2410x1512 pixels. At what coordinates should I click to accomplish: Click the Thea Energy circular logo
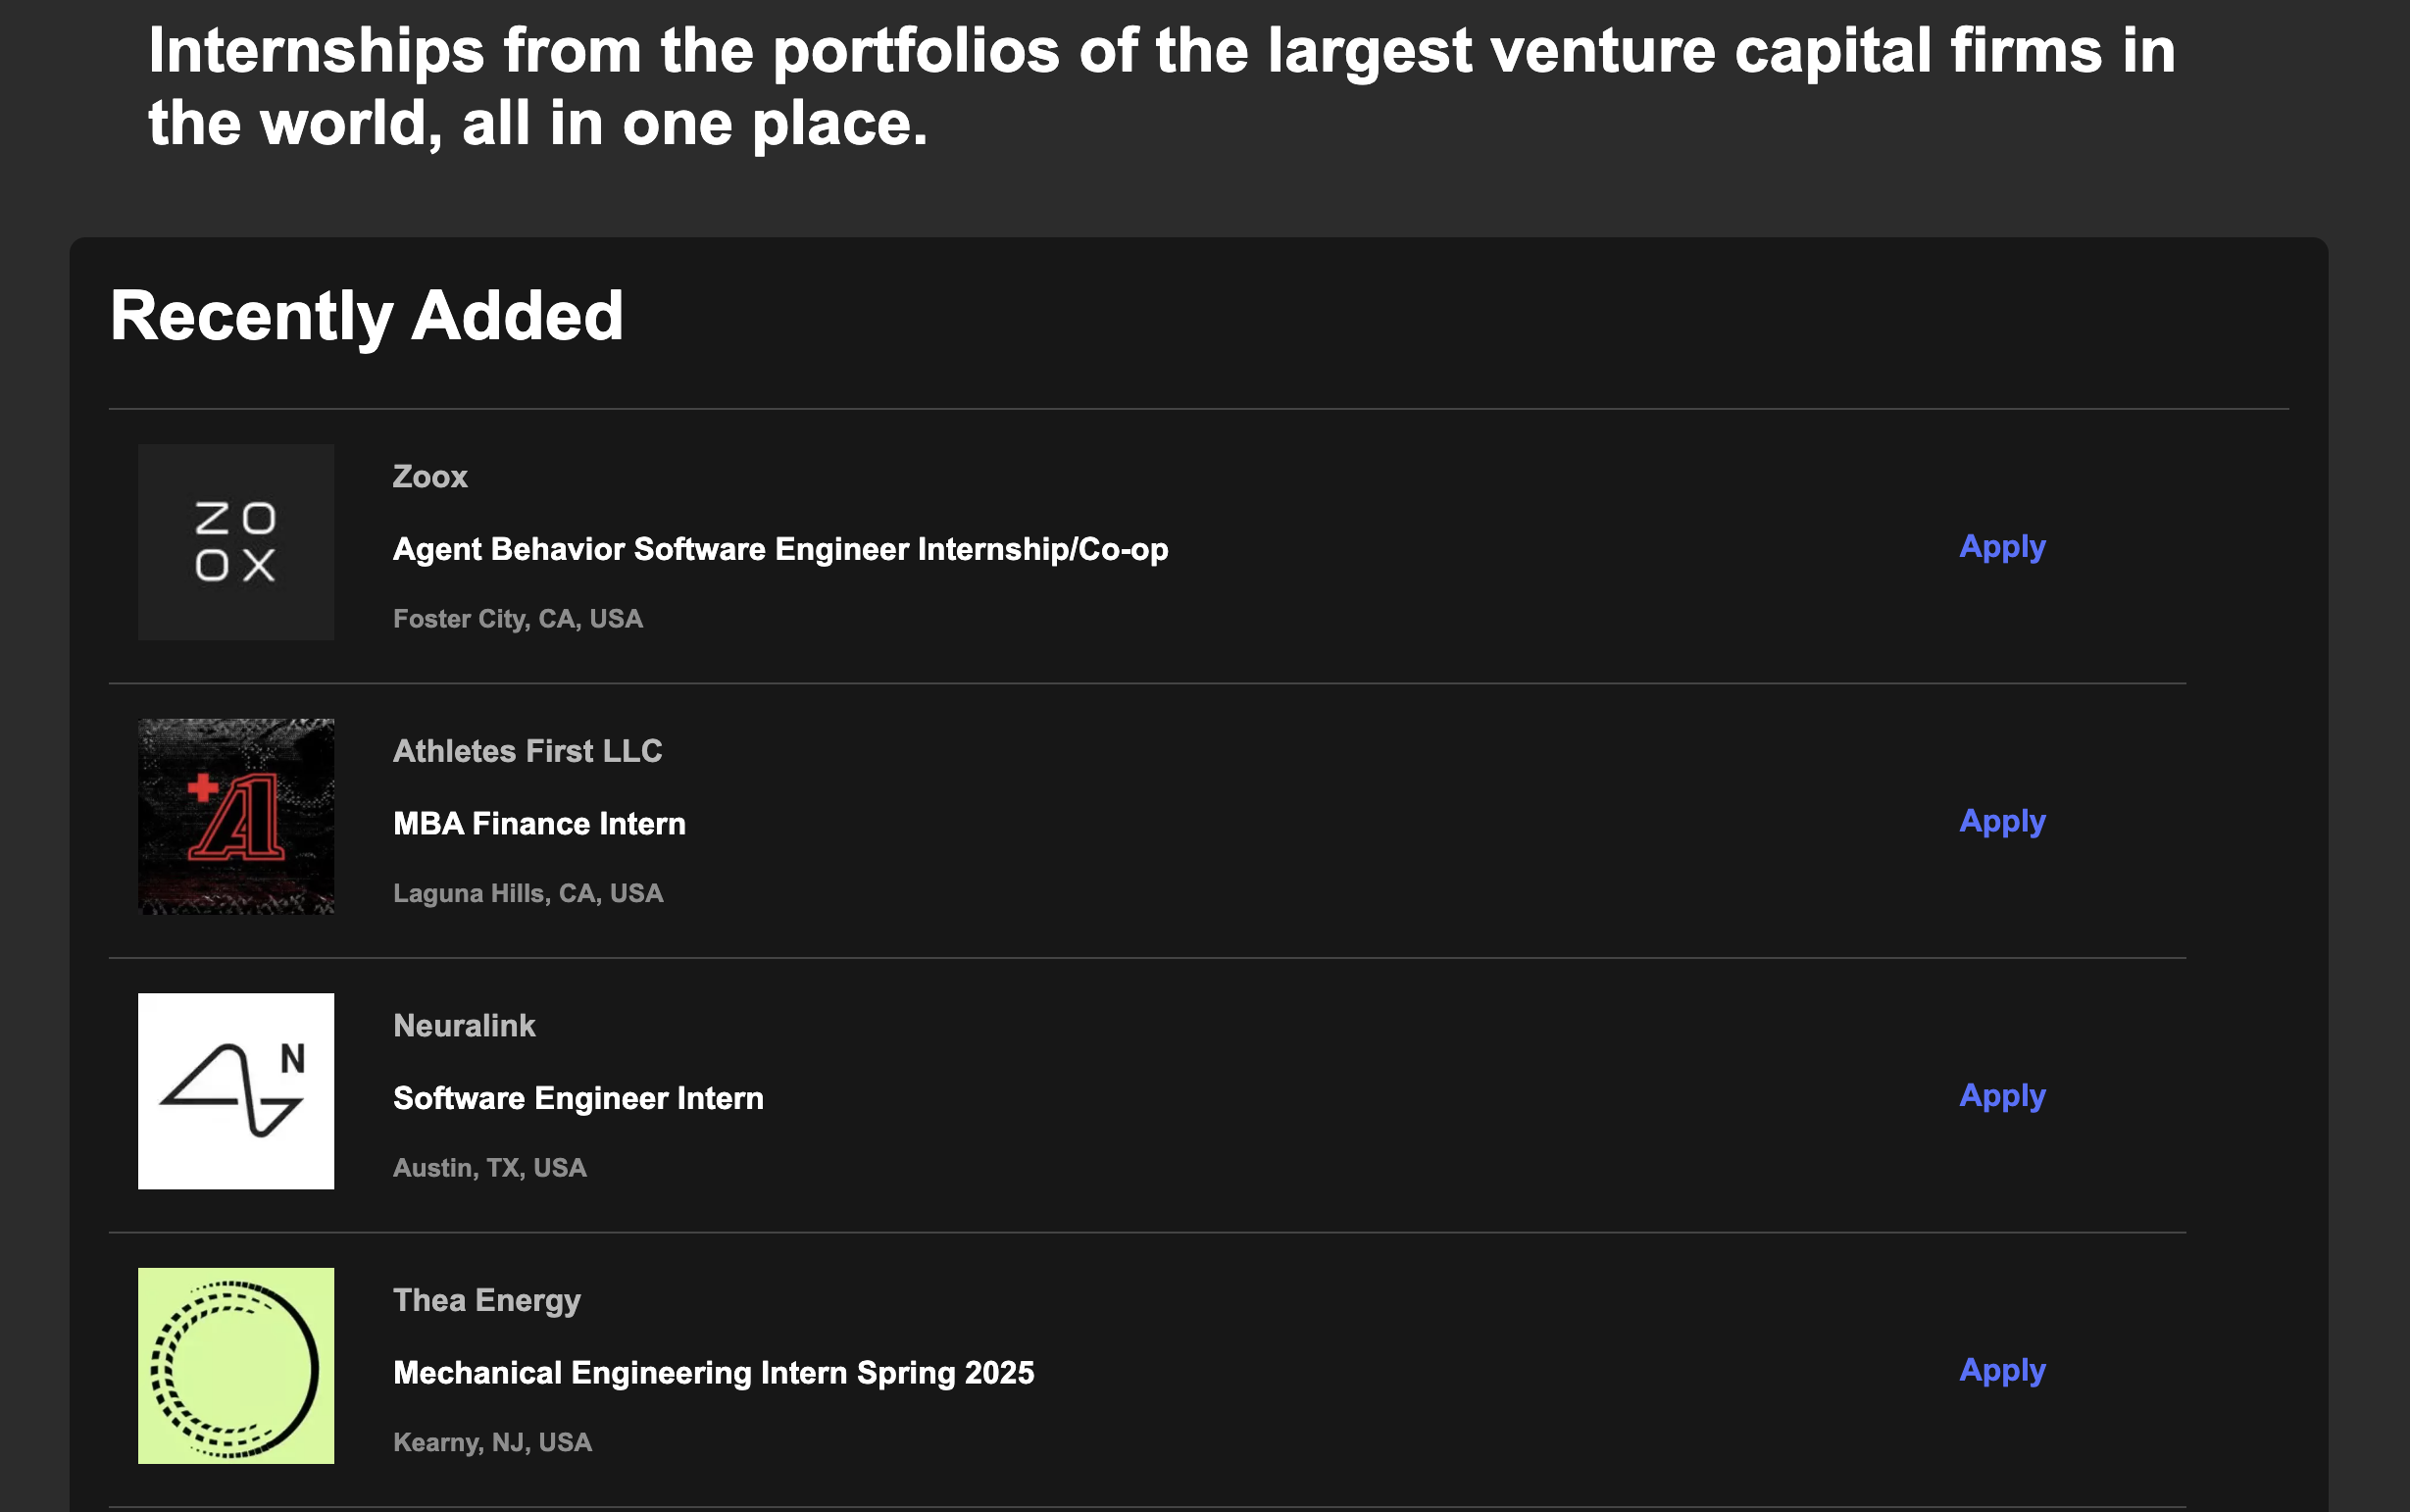(x=236, y=1366)
